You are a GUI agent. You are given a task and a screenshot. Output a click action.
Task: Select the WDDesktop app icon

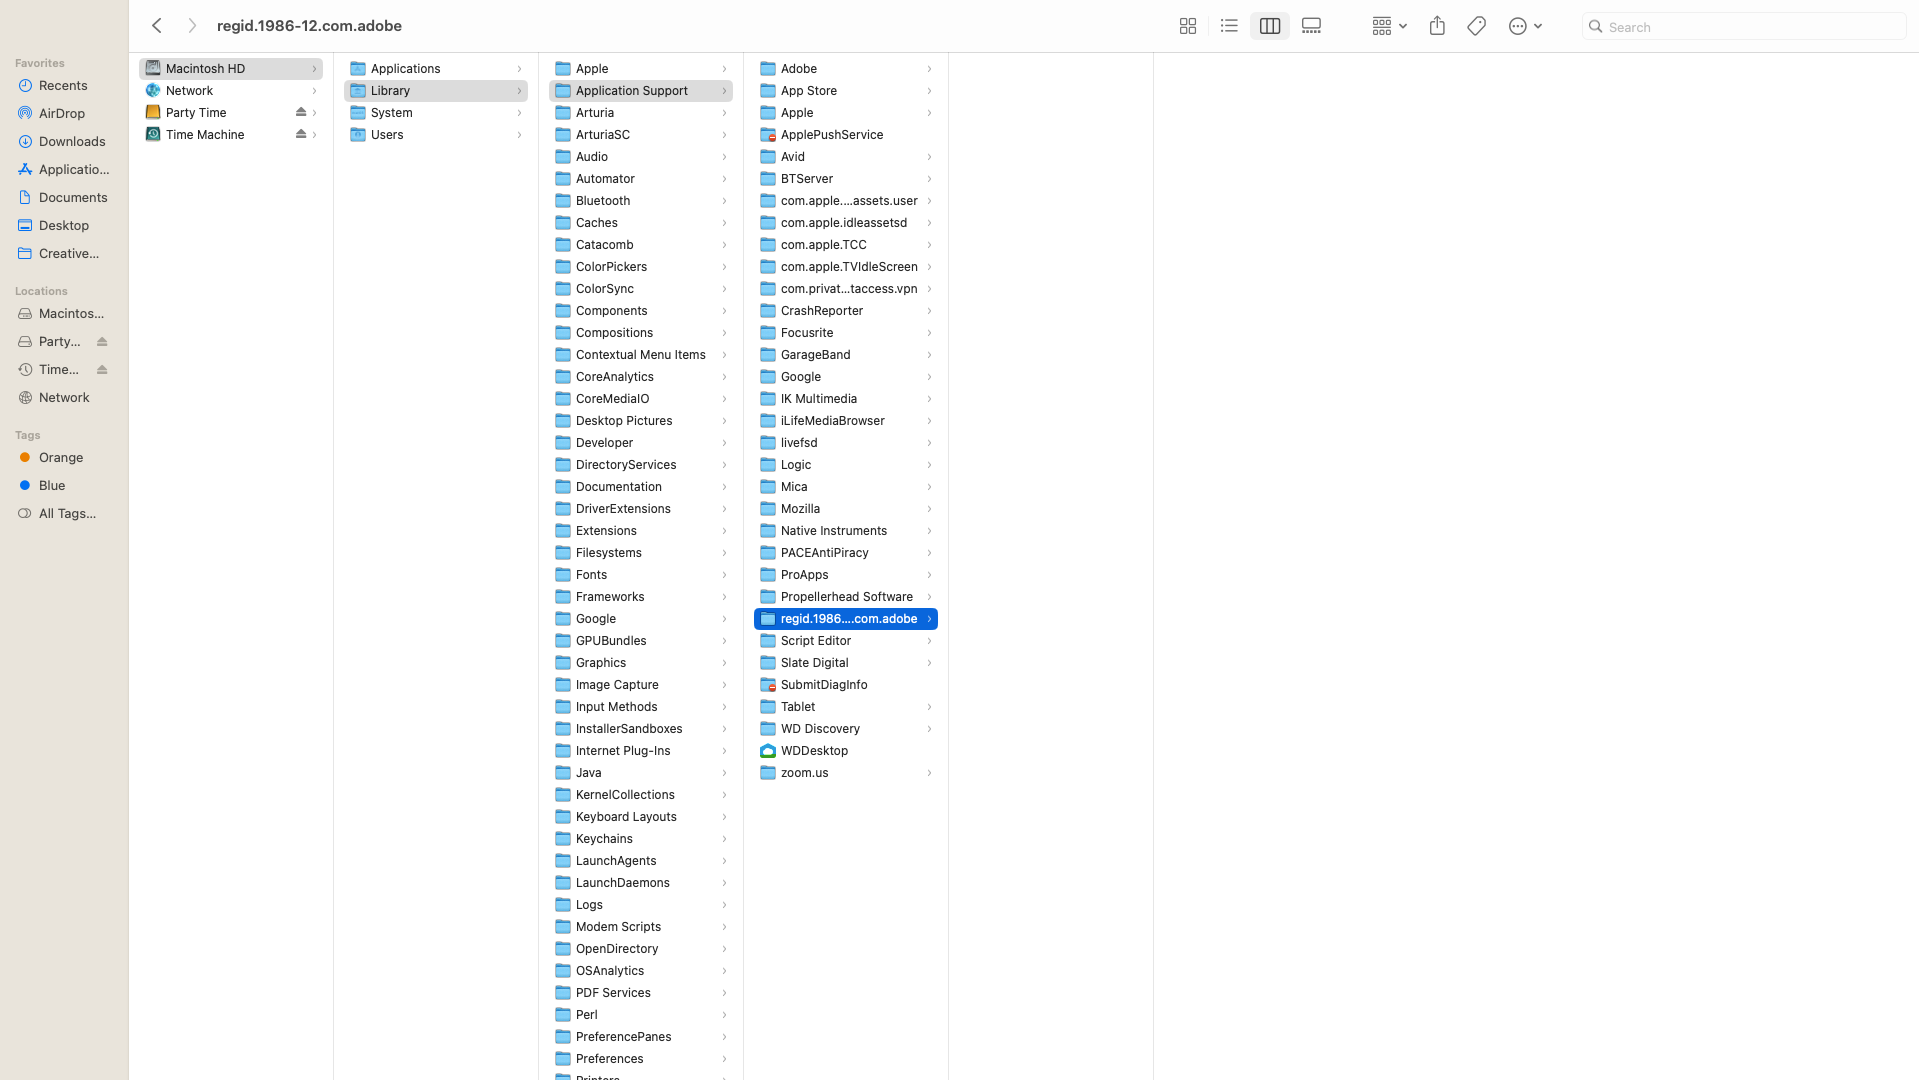[x=768, y=751]
